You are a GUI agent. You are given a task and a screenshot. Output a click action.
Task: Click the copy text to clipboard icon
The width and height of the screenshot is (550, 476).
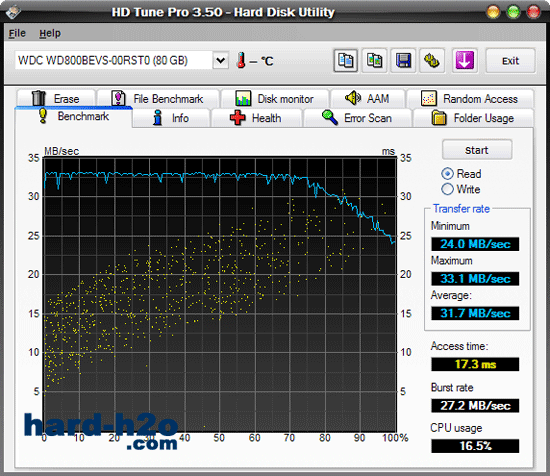pos(346,61)
